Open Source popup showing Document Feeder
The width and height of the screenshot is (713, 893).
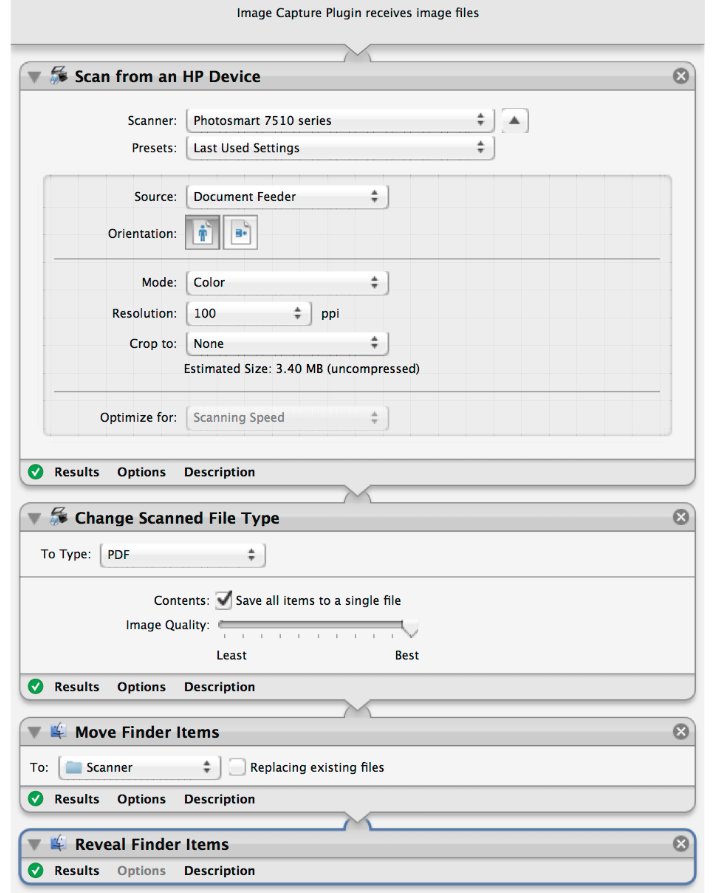pos(287,196)
